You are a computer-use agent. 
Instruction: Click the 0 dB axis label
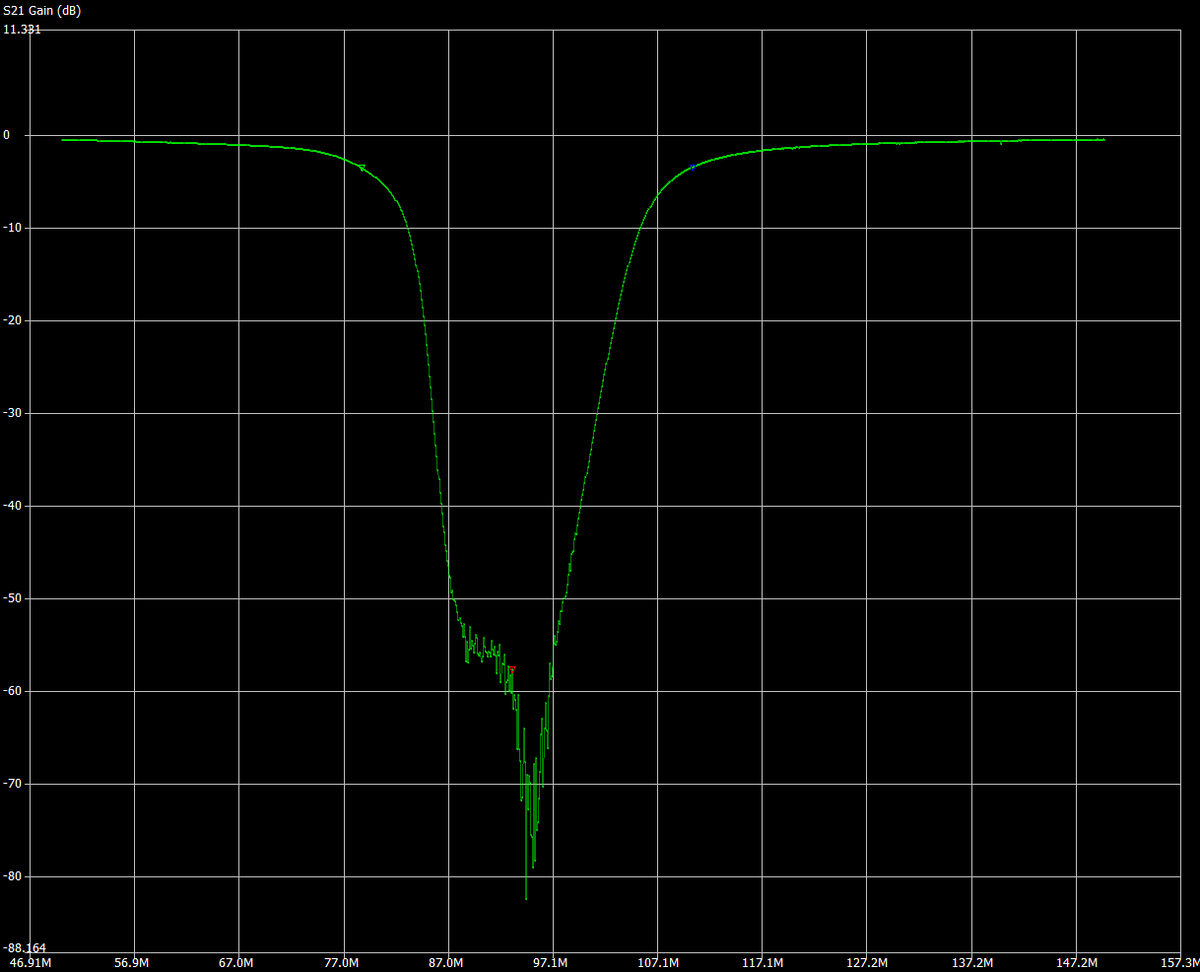pyautogui.click(x=6, y=135)
